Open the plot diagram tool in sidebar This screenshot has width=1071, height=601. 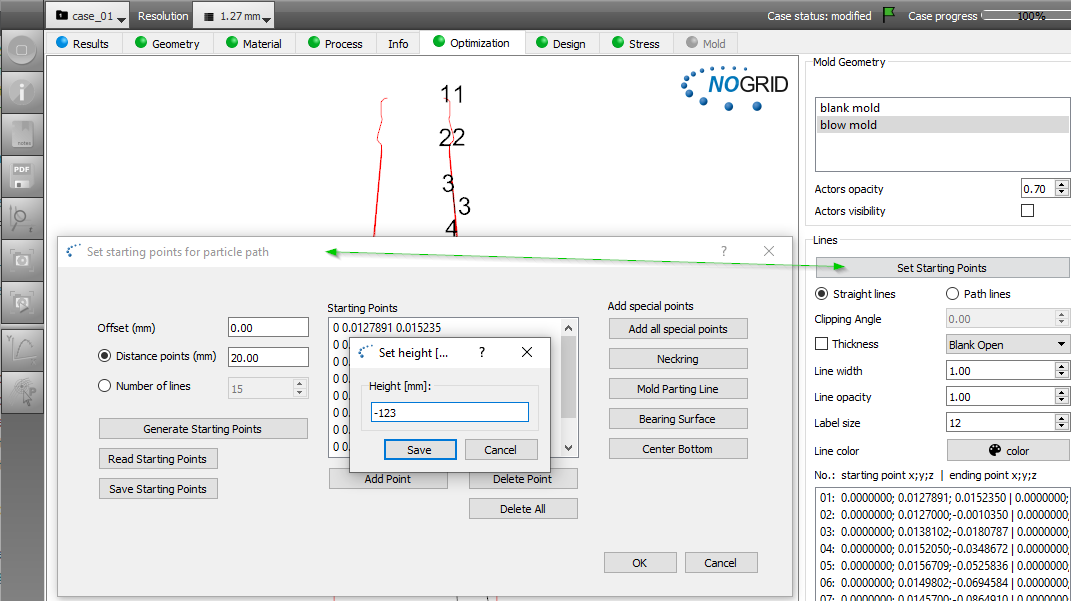coord(22,348)
